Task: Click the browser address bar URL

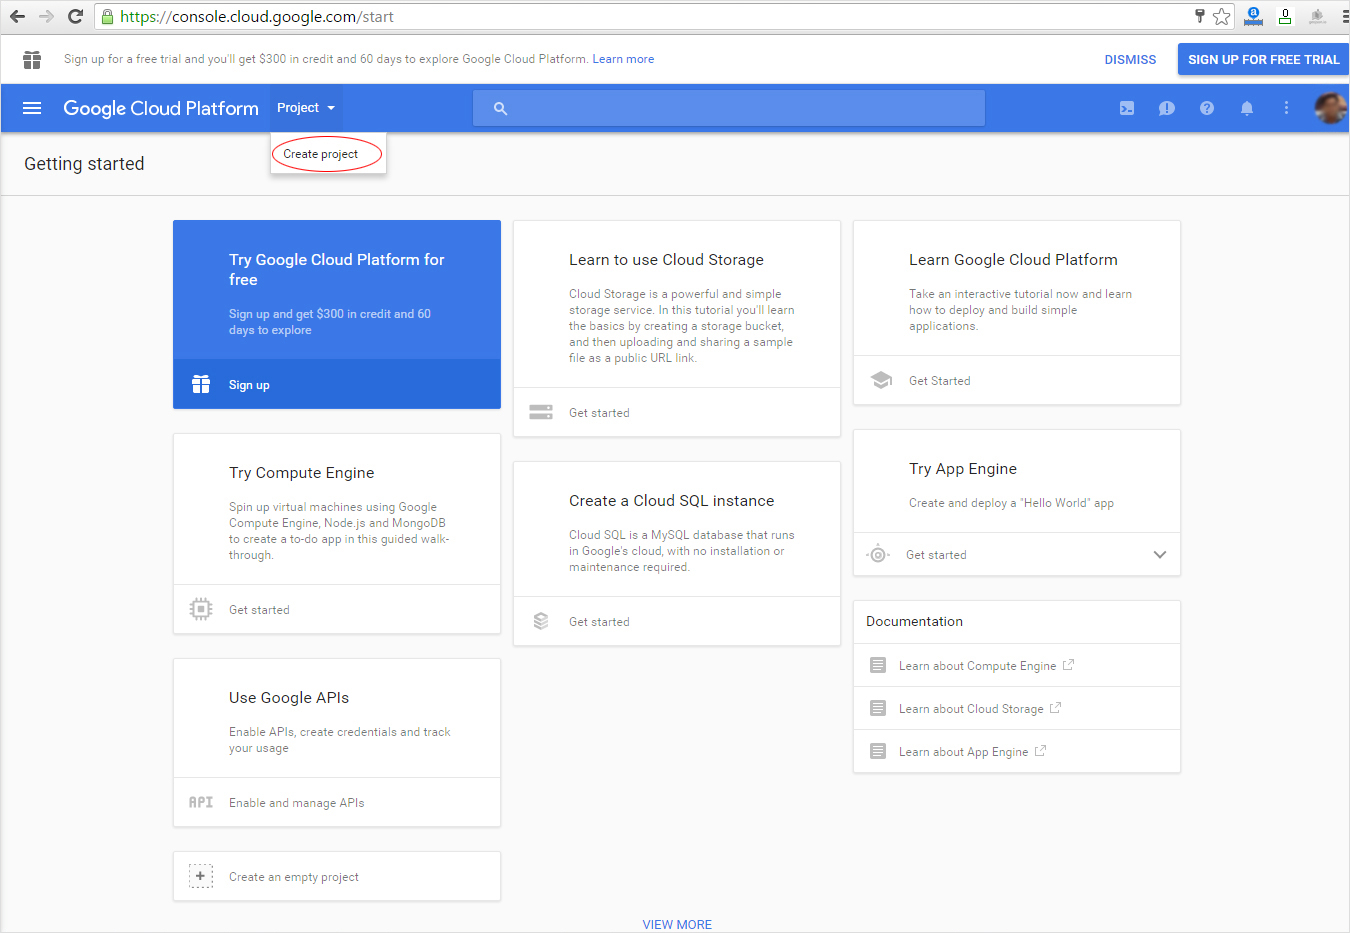Action: [x=257, y=17]
